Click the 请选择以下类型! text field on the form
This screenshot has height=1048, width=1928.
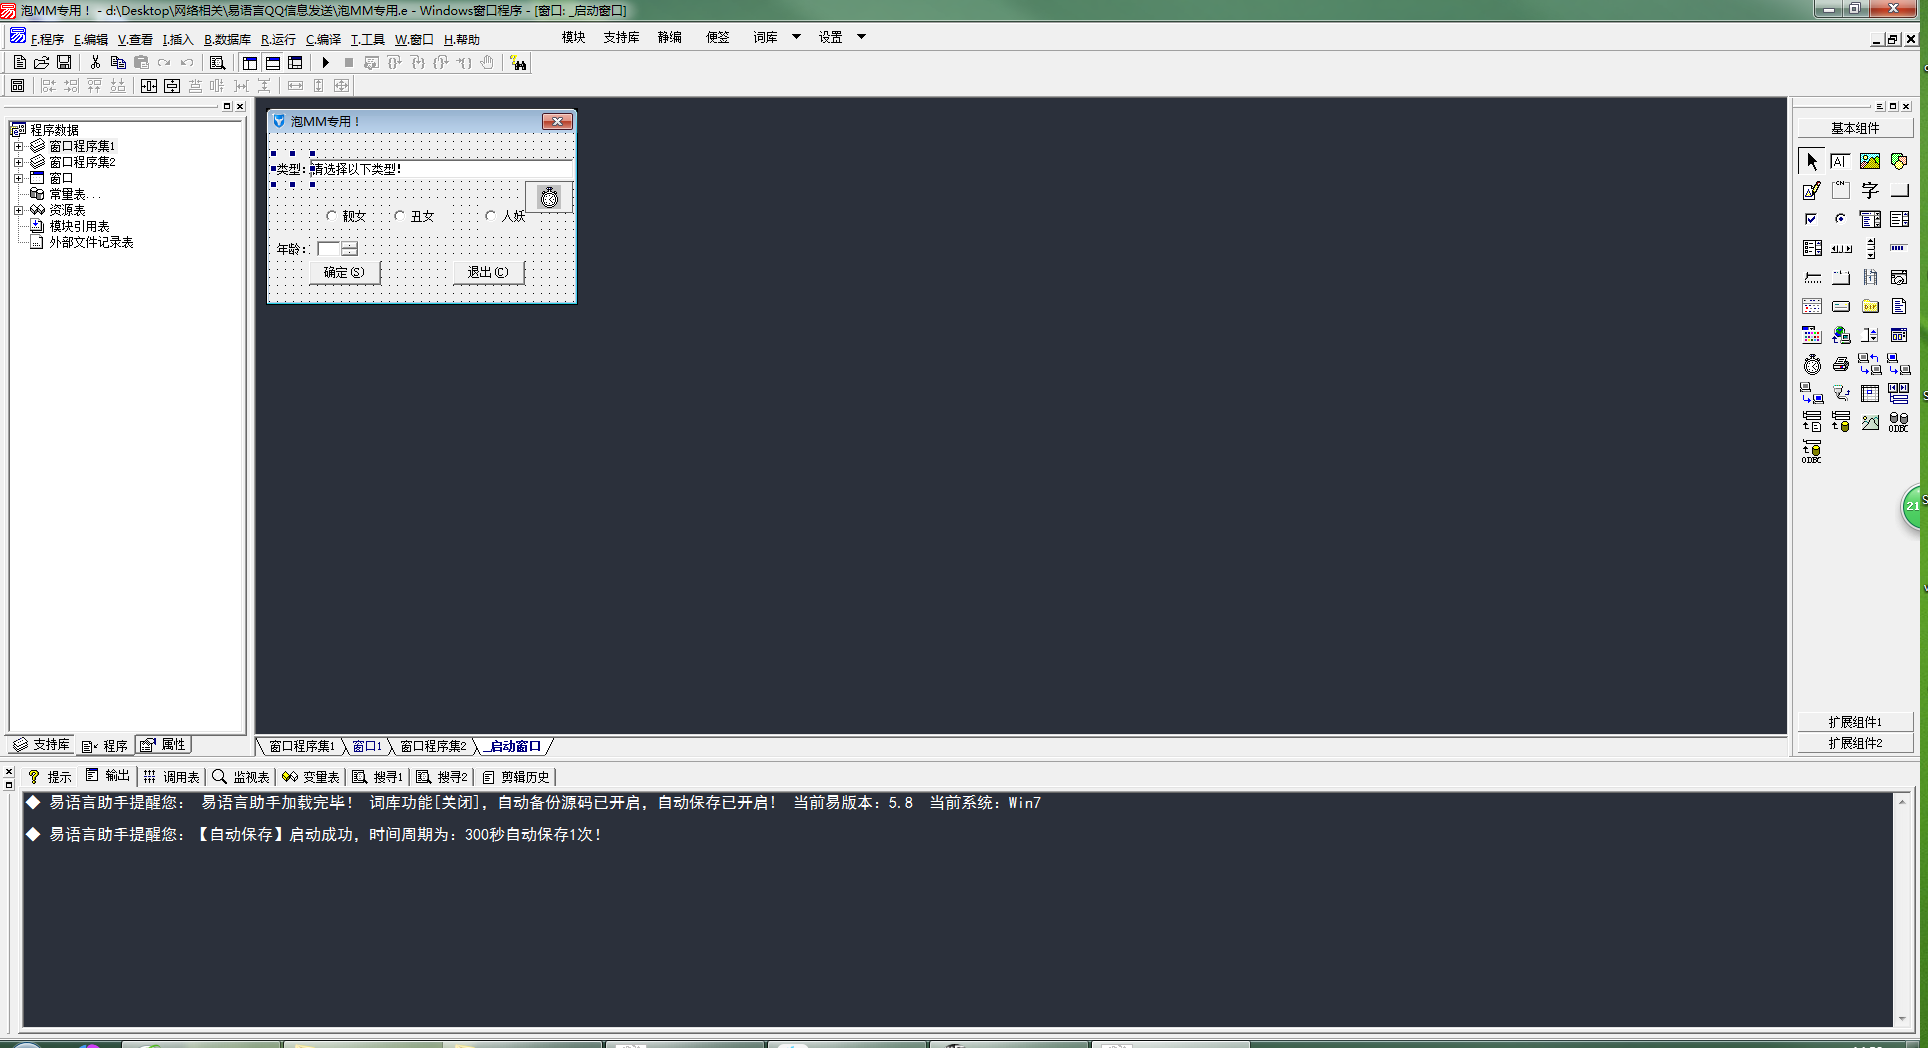point(441,169)
